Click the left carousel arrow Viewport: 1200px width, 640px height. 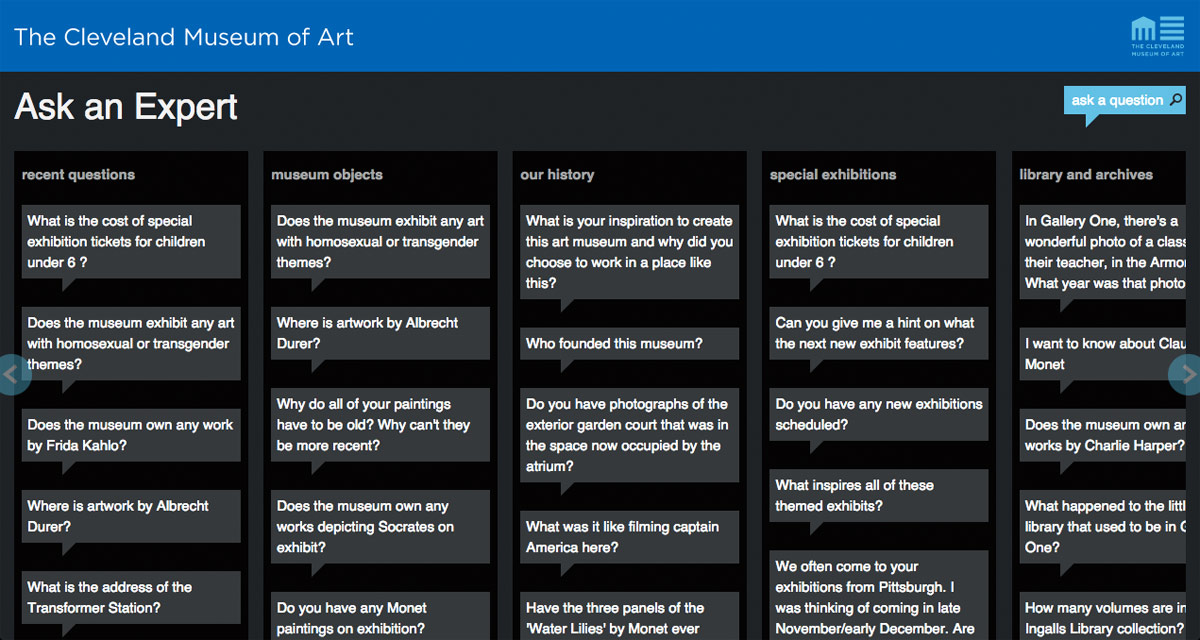pos(14,374)
